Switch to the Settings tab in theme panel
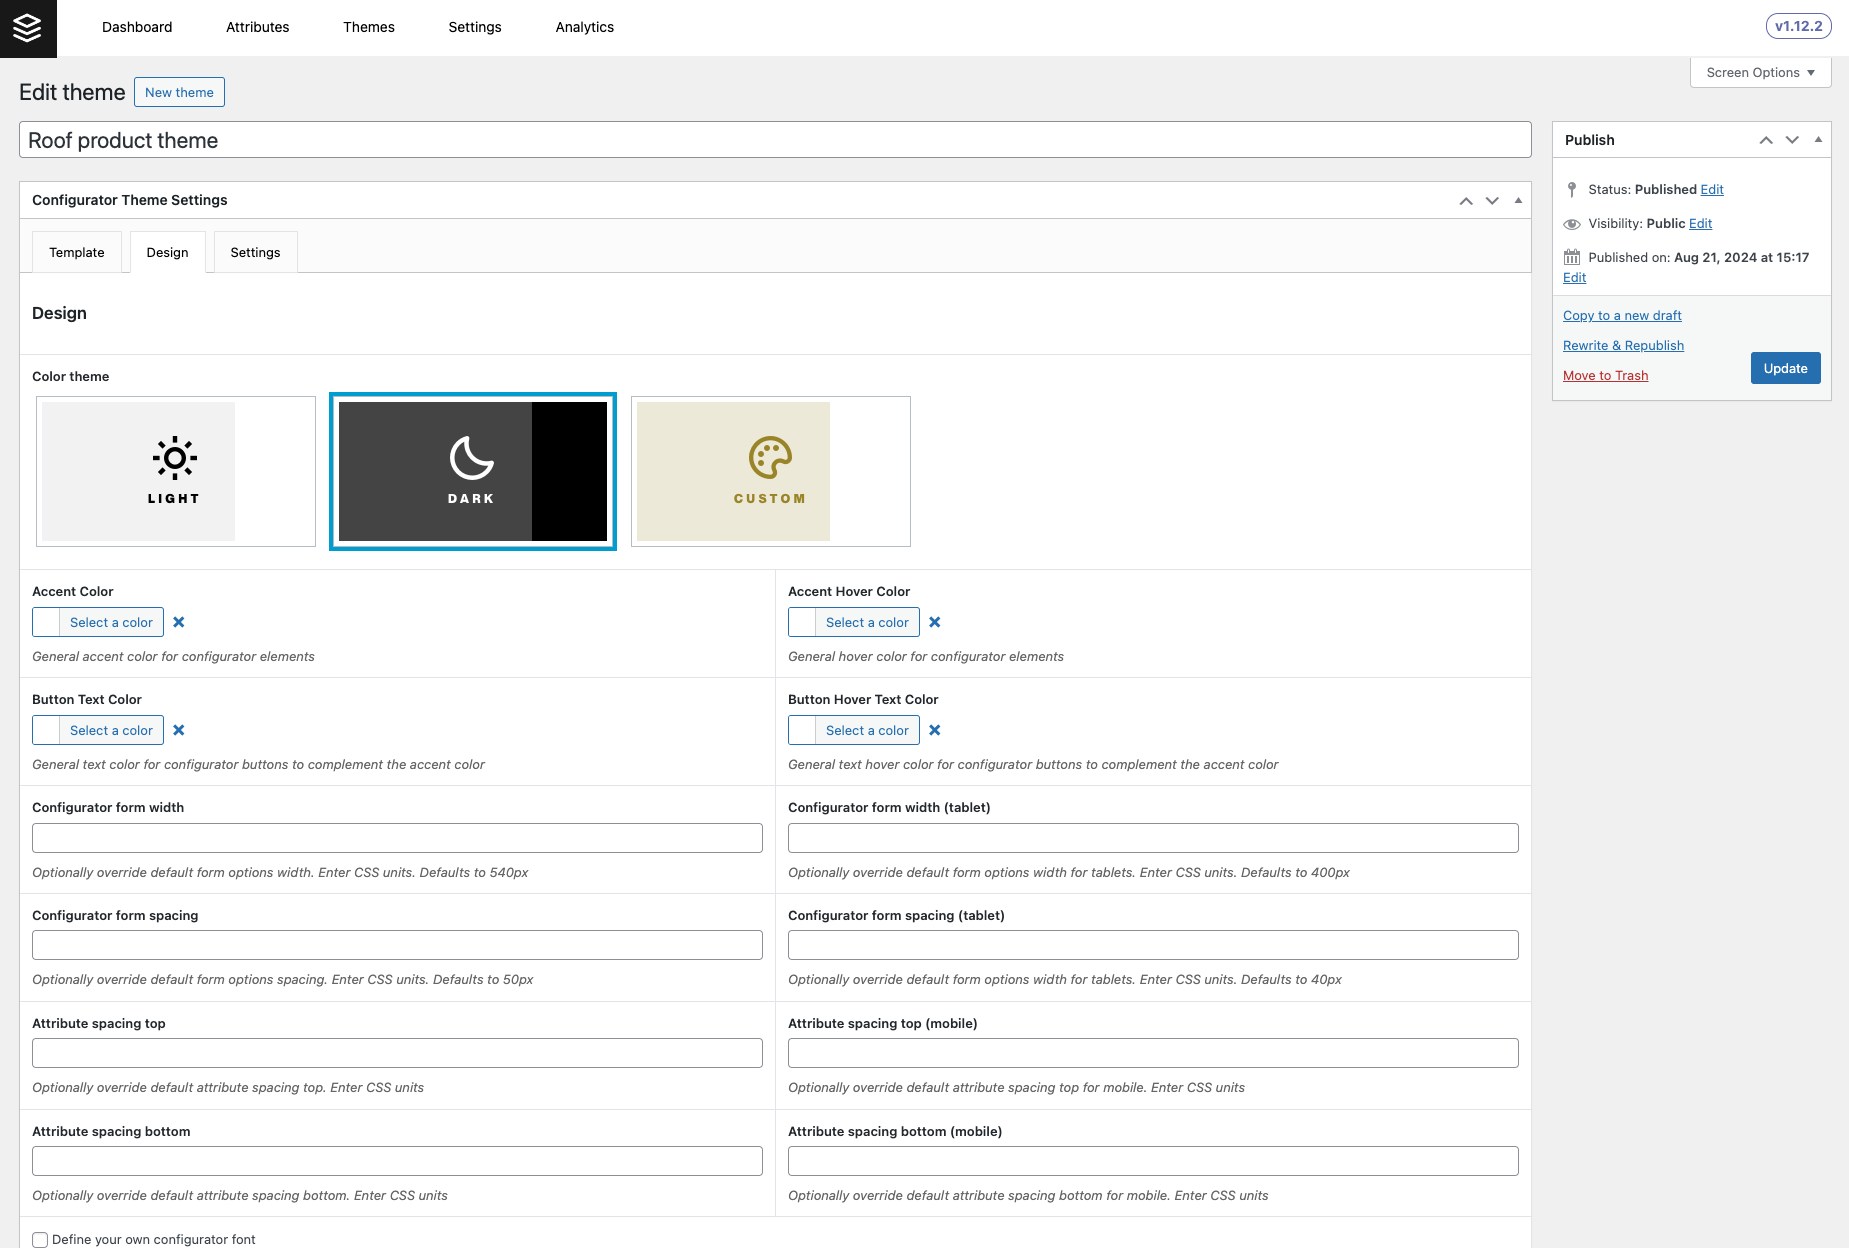The image size is (1849, 1248). click(255, 252)
